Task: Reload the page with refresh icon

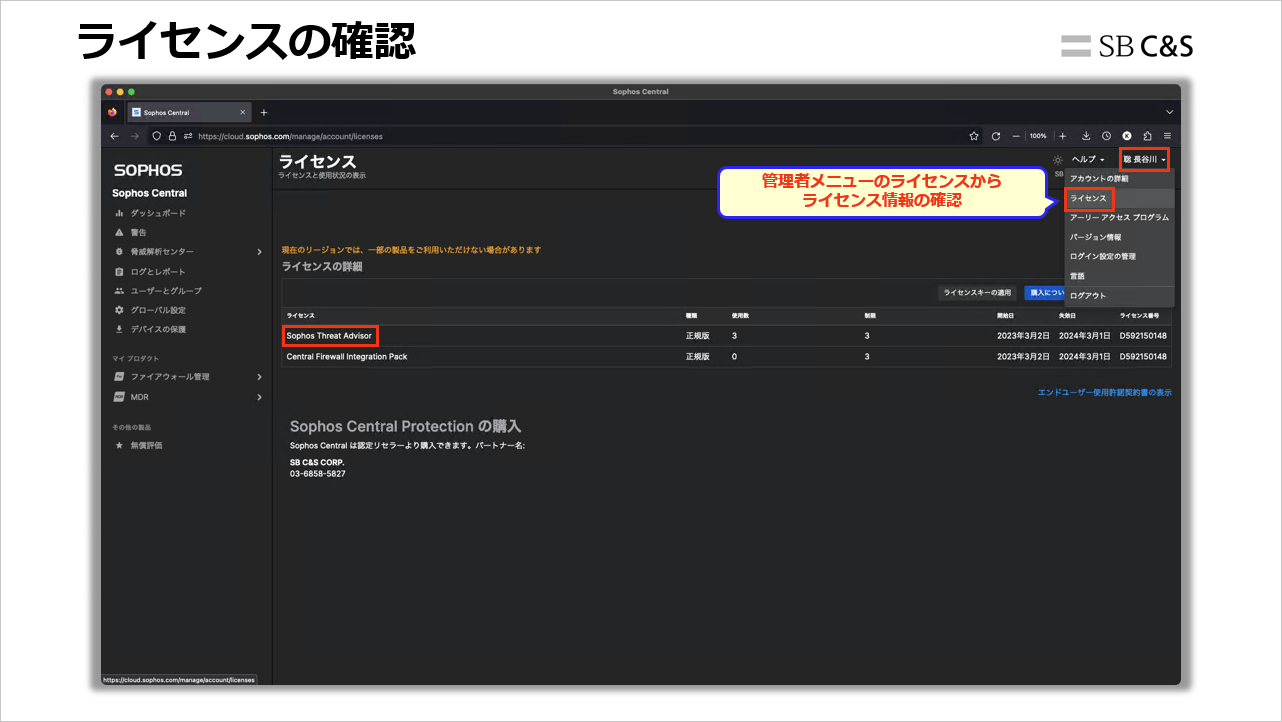Action: pyautogui.click(x=996, y=136)
